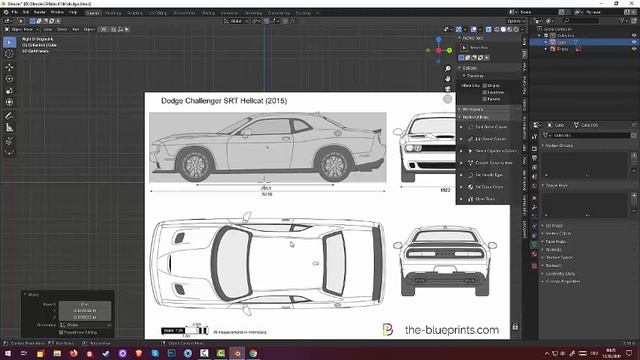Open the View Layer properties tab icon
The width and height of the screenshot is (640, 360).
point(534,167)
